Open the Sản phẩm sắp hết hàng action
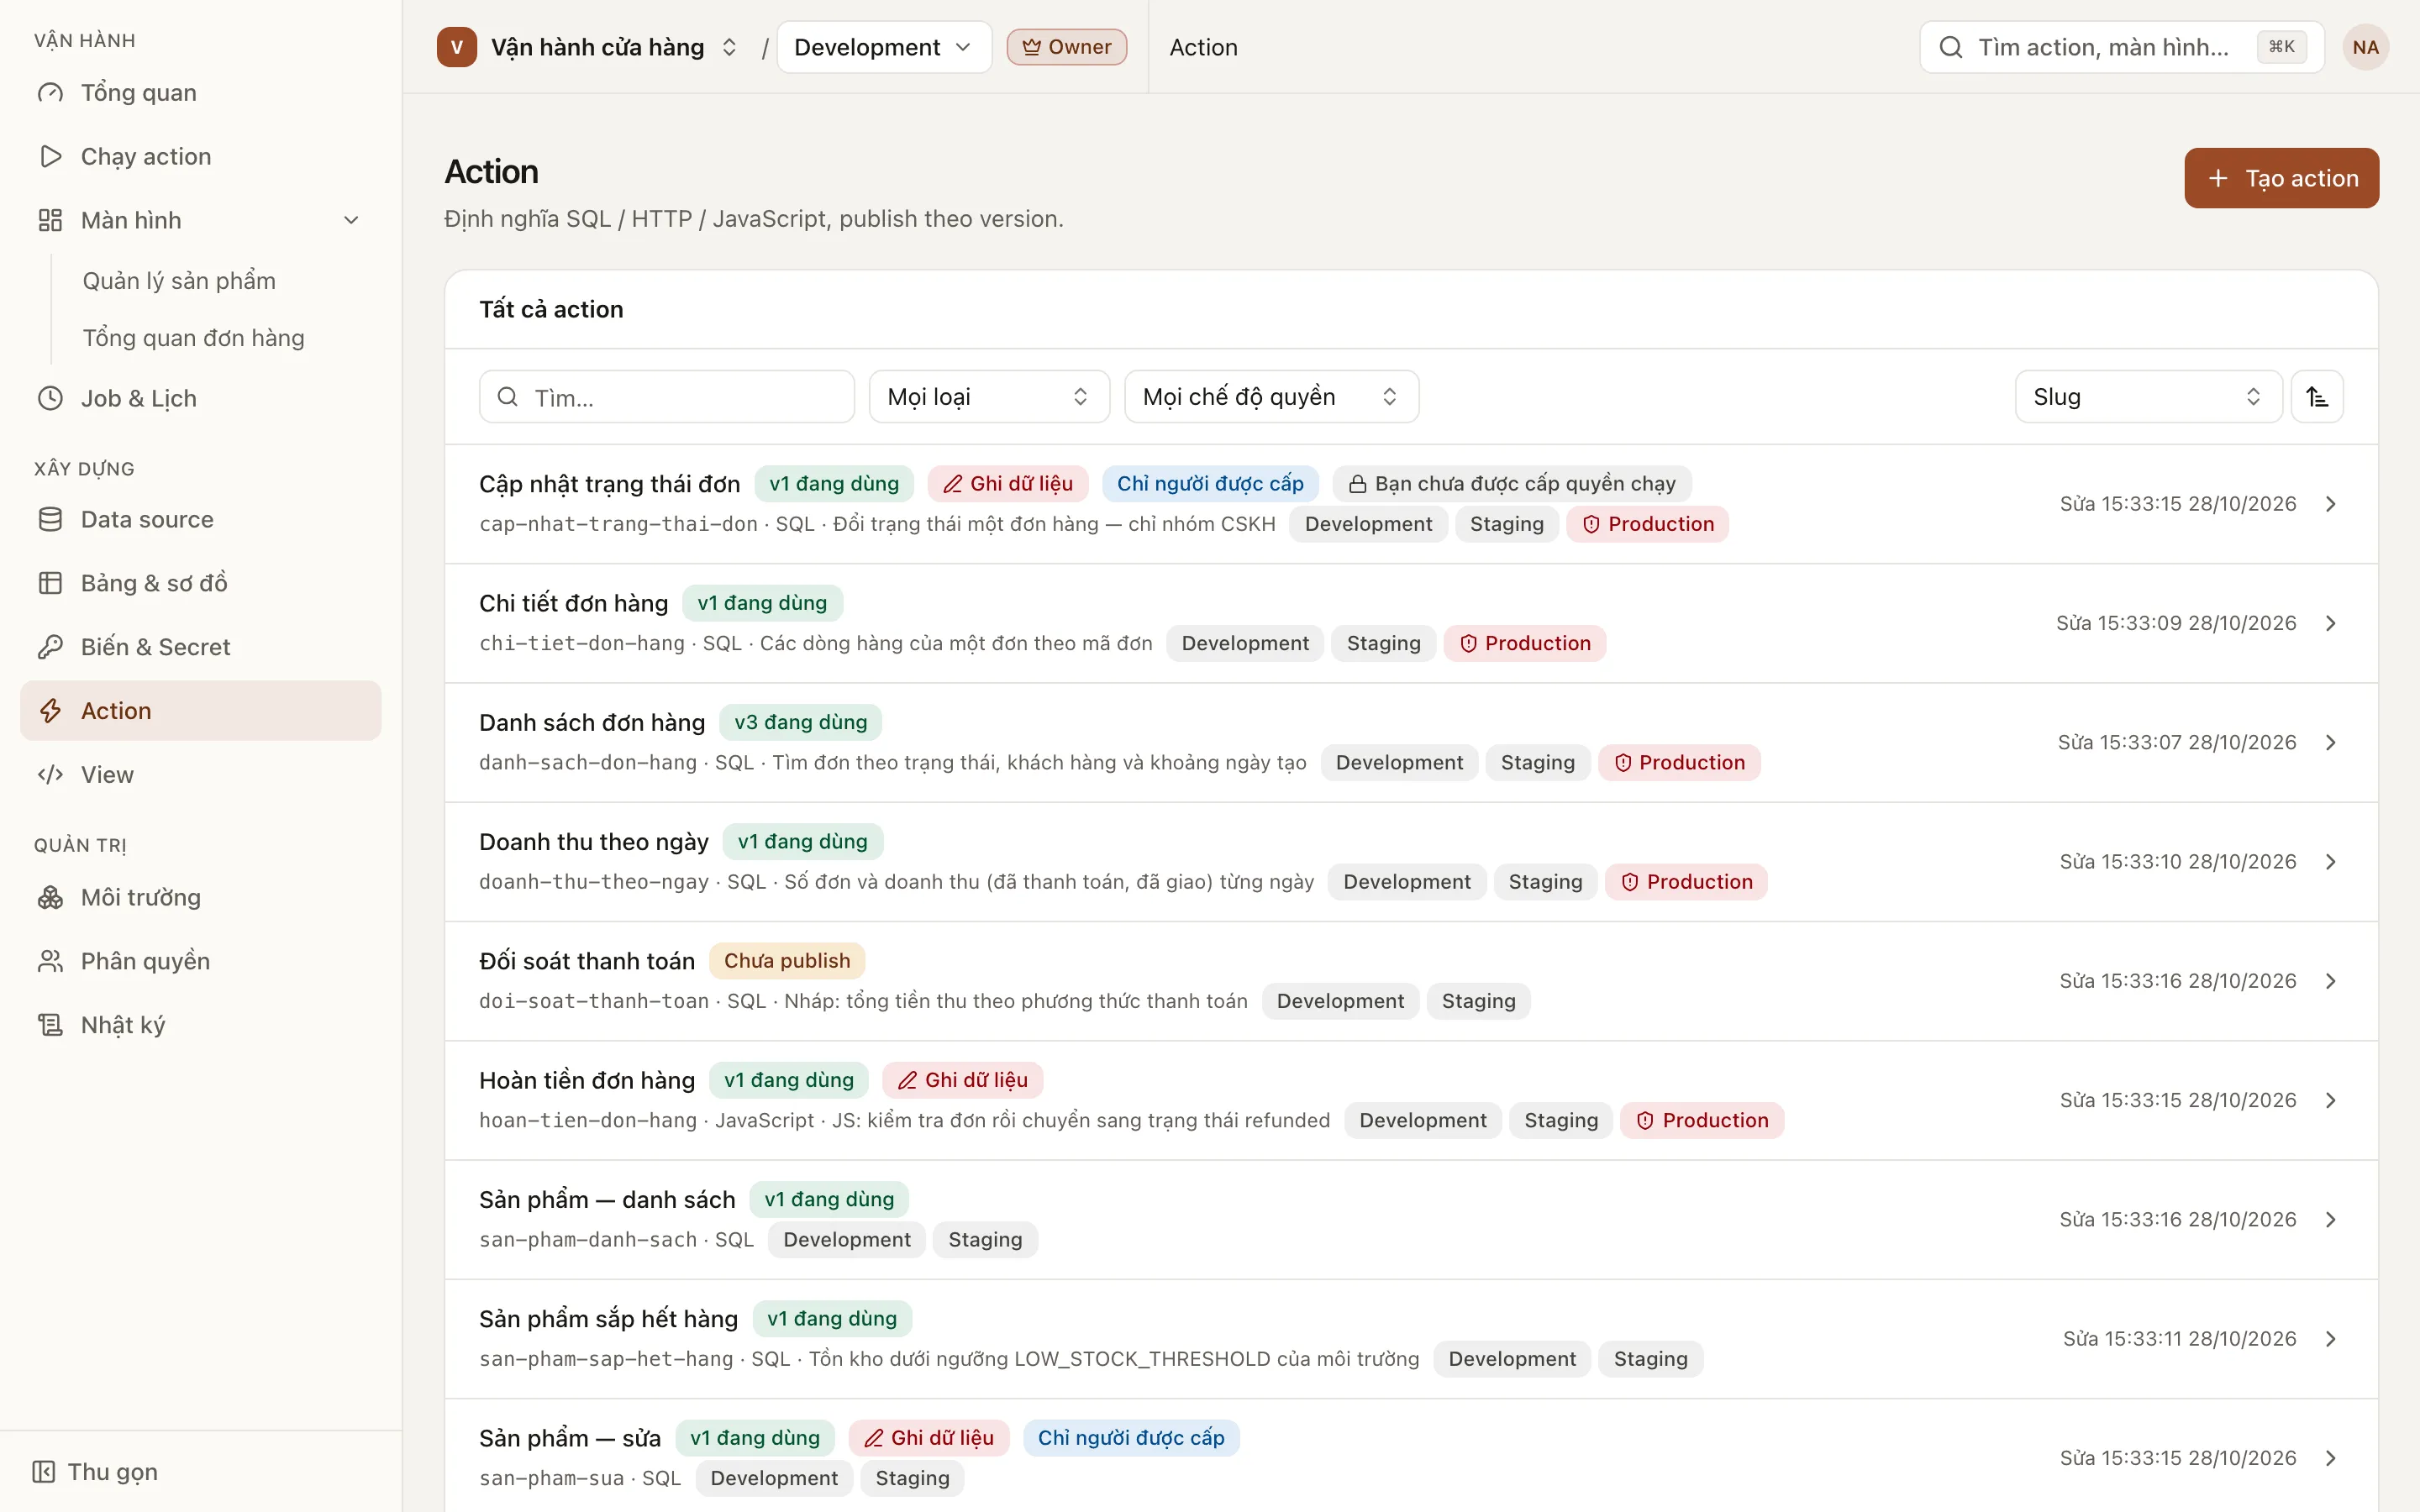This screenshot has width=2420, height=1512. pyautogui.click(x=1411, y=1339)
